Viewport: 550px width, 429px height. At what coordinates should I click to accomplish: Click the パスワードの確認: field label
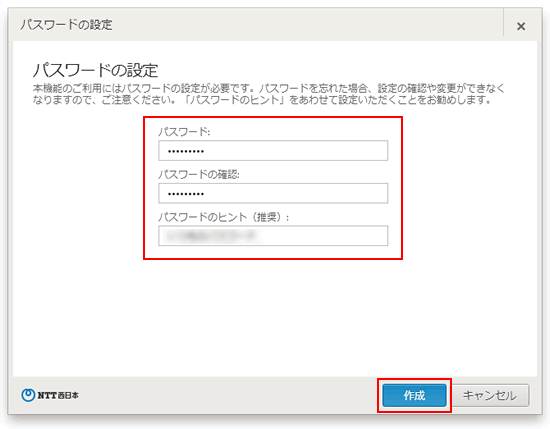click(x=199, y=174)
